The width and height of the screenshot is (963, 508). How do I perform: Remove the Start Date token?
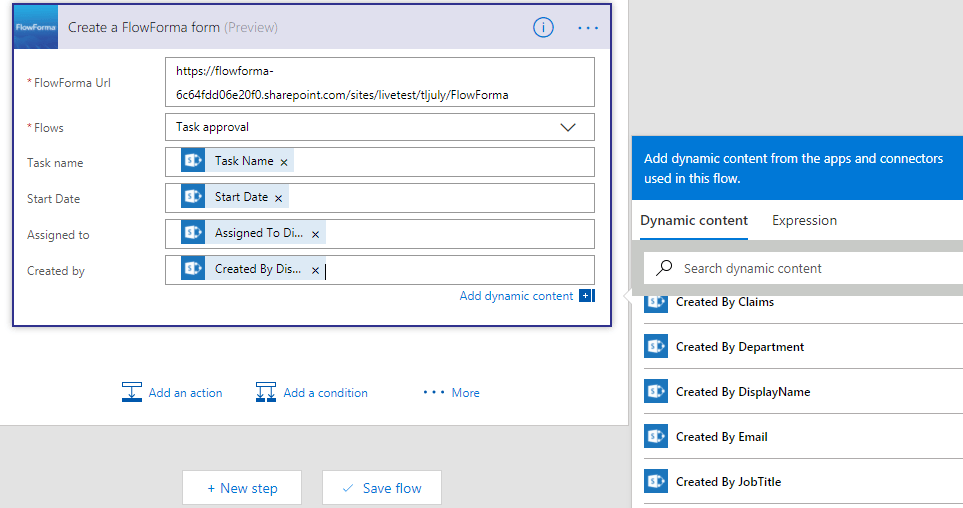[278, 198]
